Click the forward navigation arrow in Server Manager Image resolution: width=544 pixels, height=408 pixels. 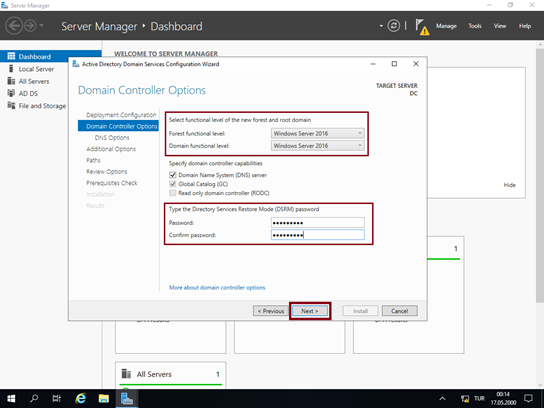click(x=31, y=26)
